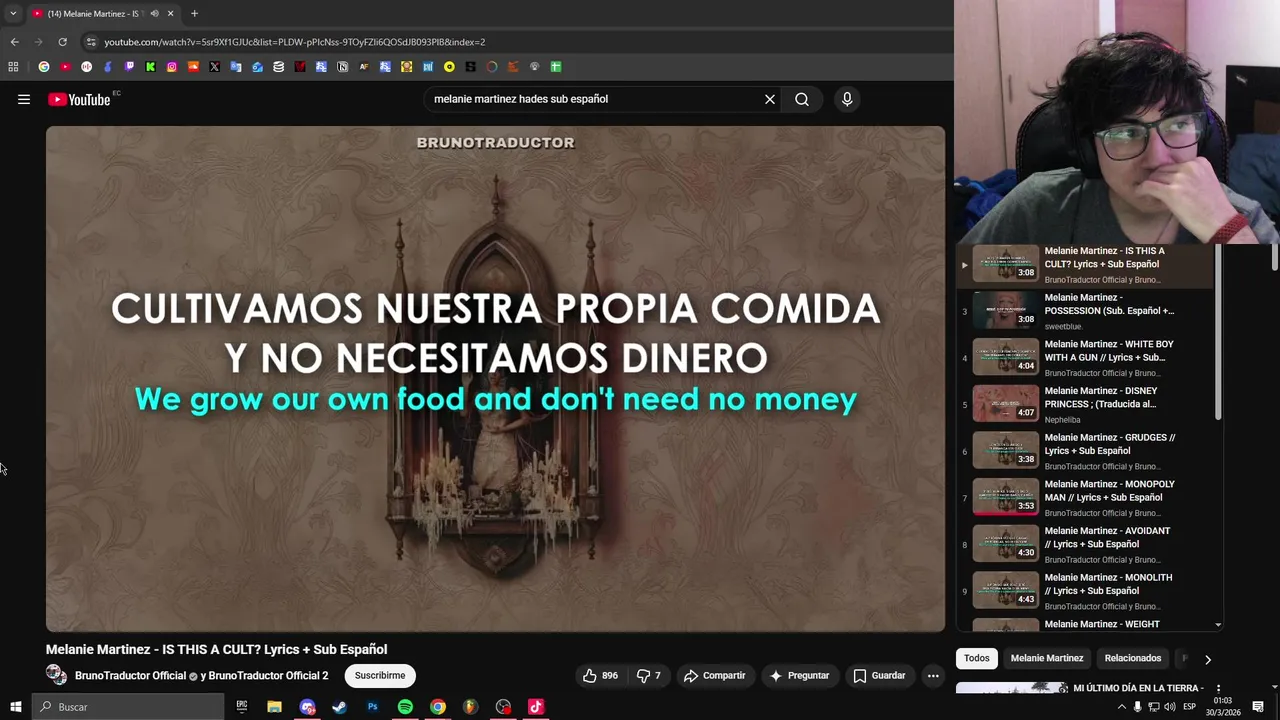Viewport: 1280px width, 720px height.
Task: Launch Epic Games from the taskbar
Action: [x=242, y=707]
